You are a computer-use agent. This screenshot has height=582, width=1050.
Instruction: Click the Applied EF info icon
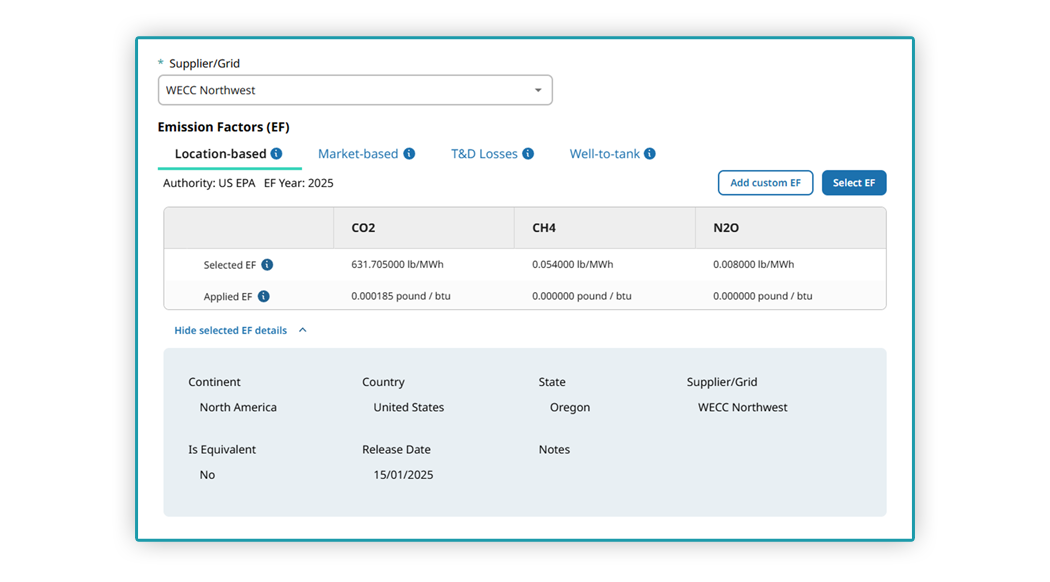coord(263,297)
